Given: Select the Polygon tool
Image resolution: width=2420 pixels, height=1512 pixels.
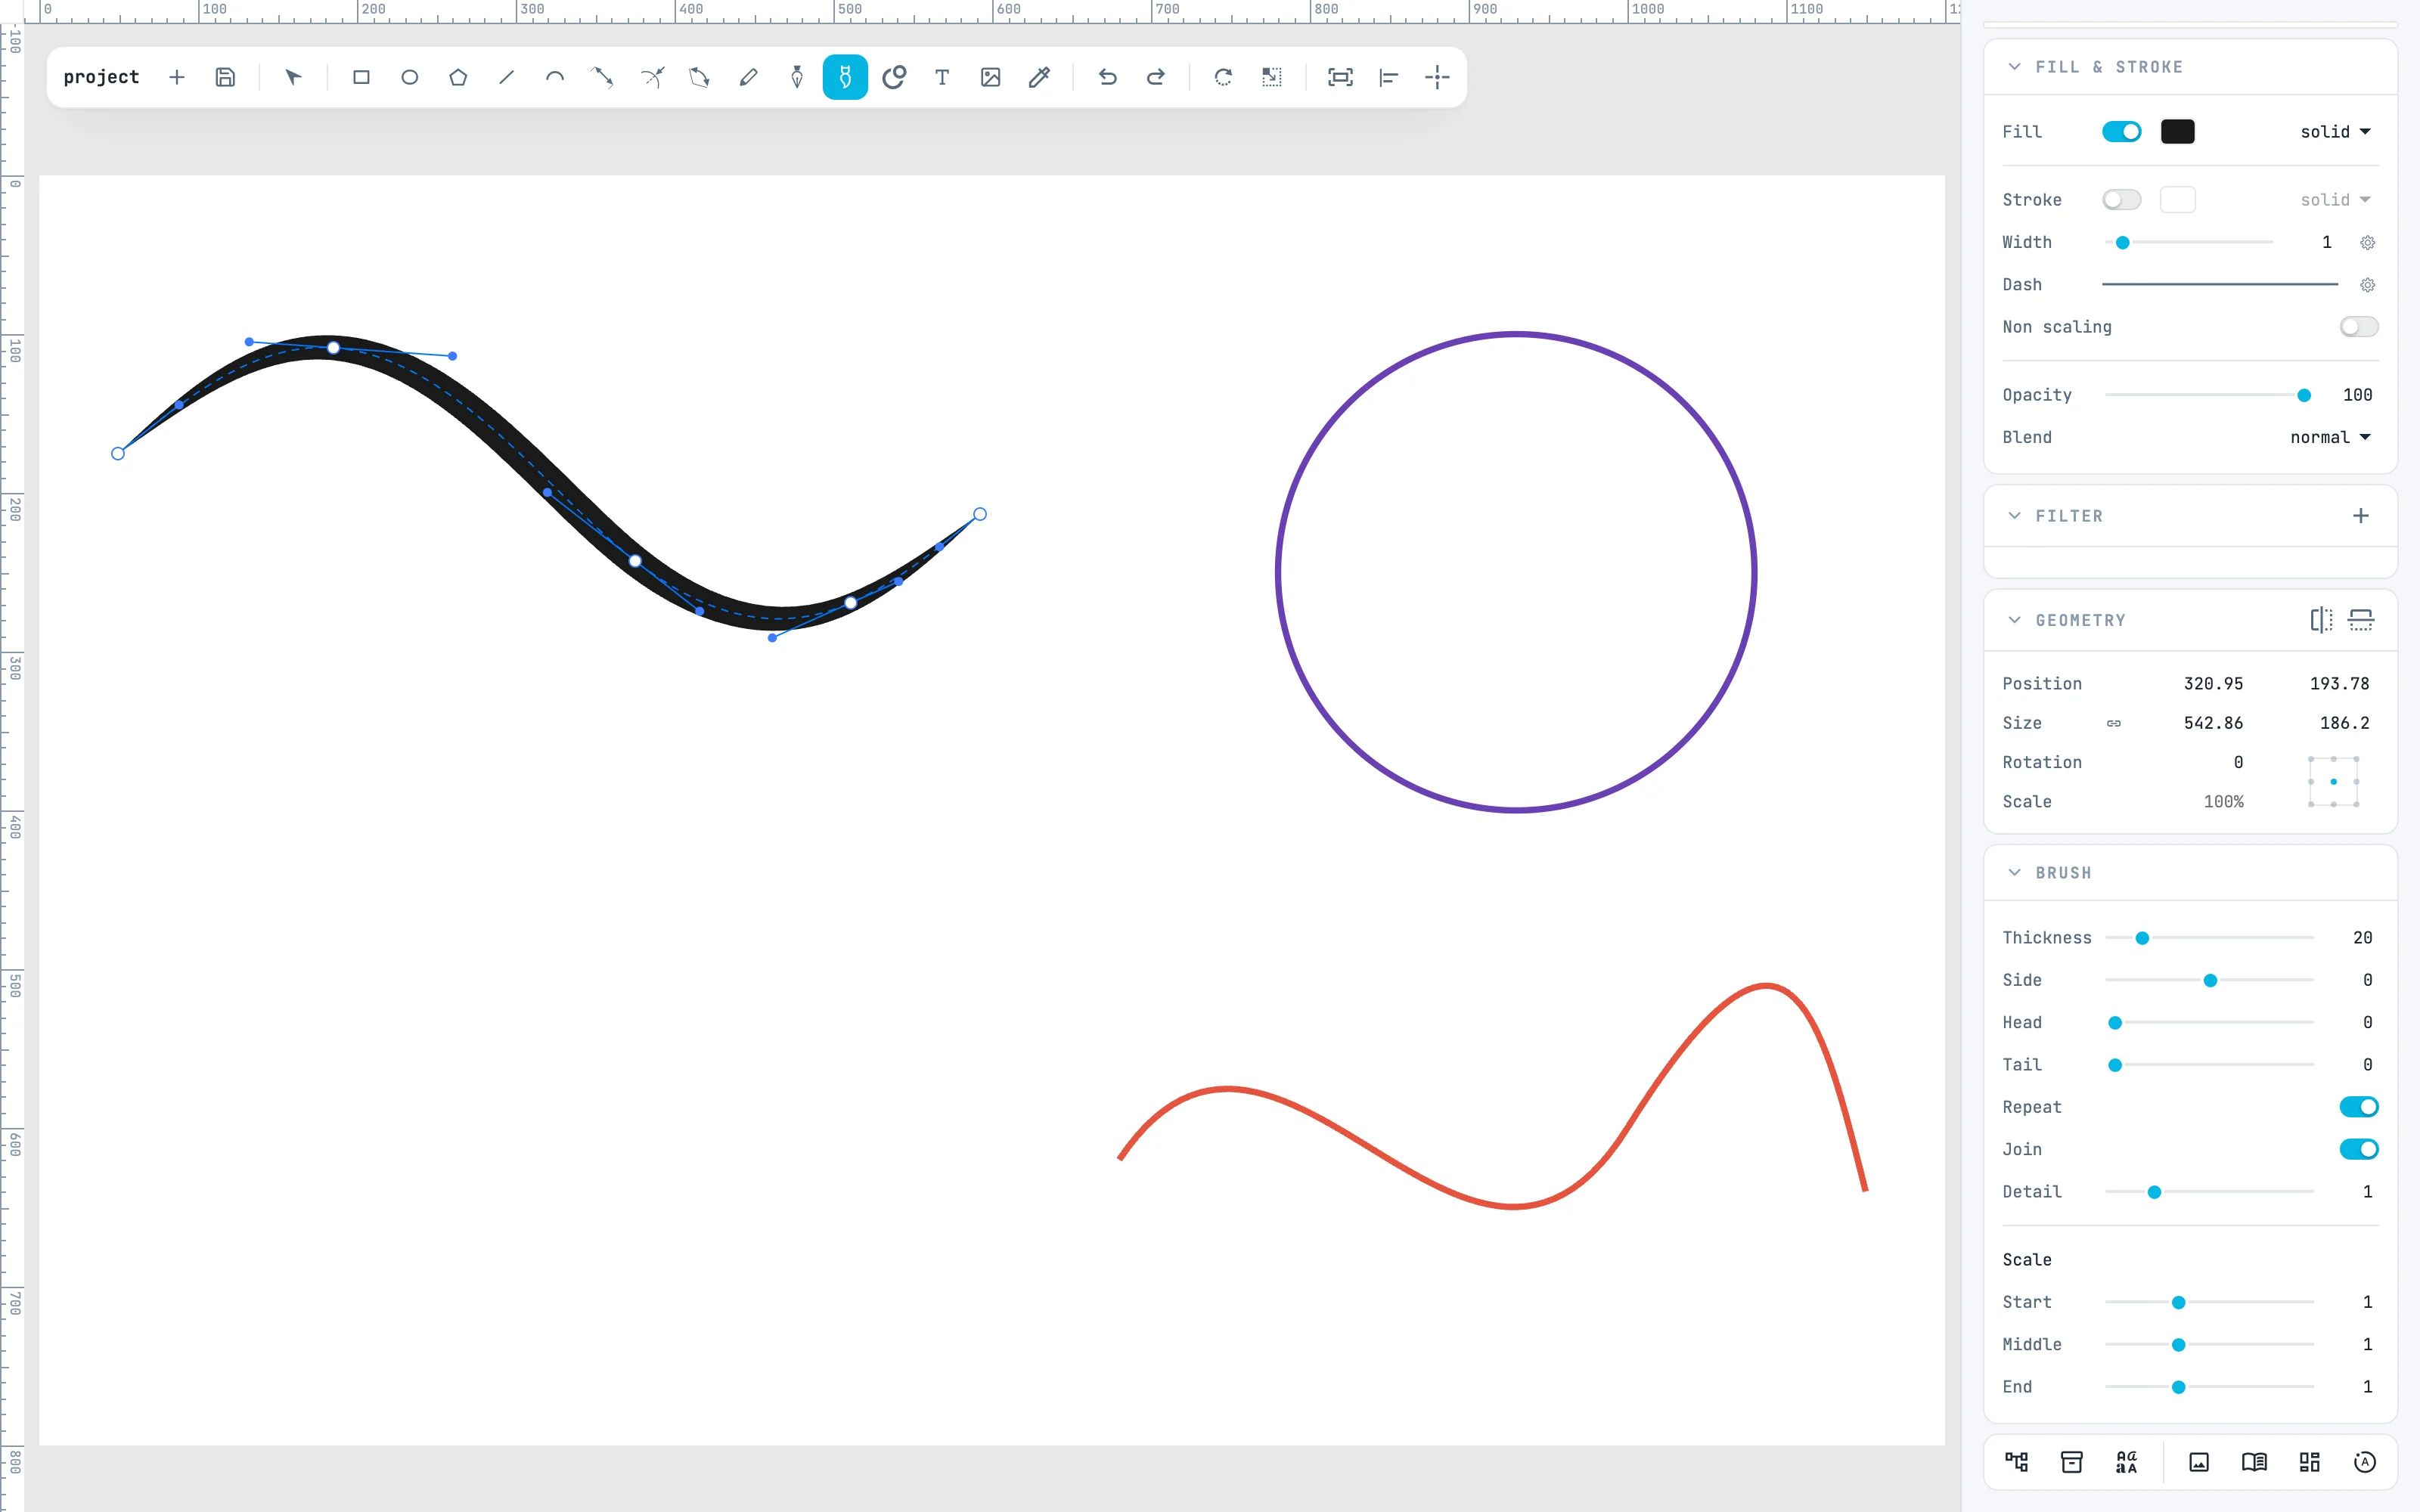Looking at the screenshot, I should point(458,77).
